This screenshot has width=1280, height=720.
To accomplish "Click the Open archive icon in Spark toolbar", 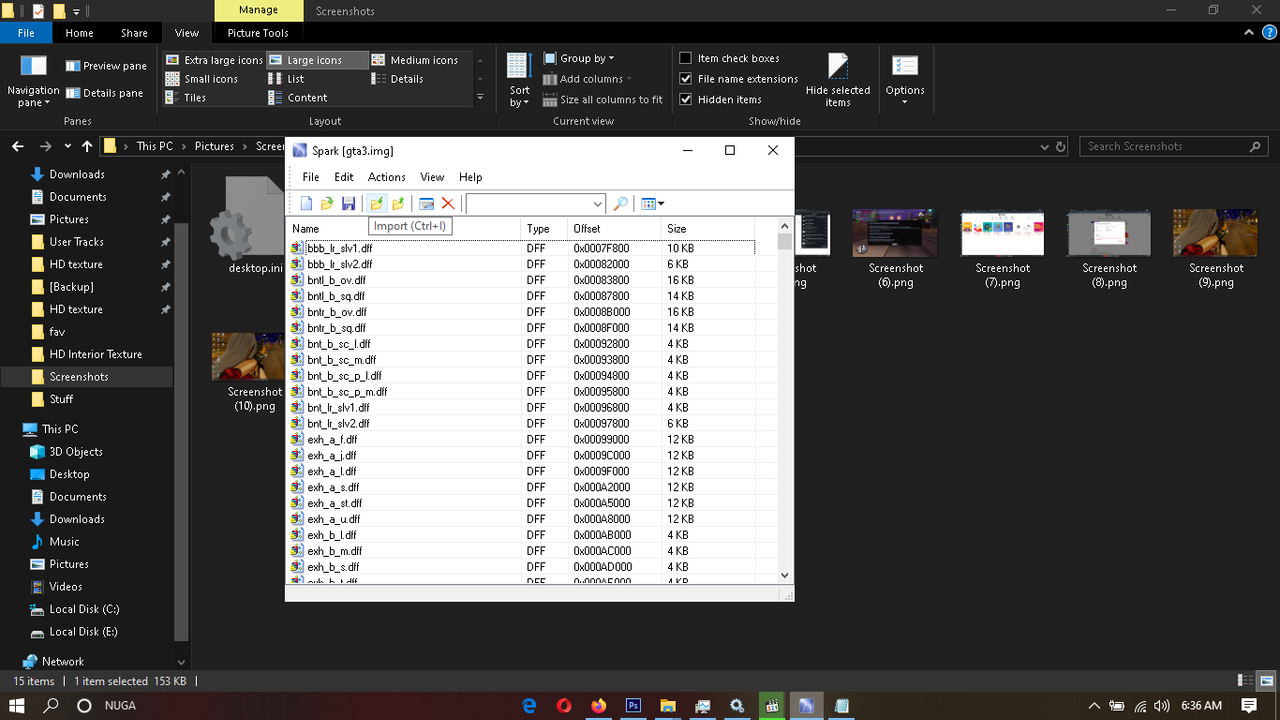I will click(x=327, y=204).
